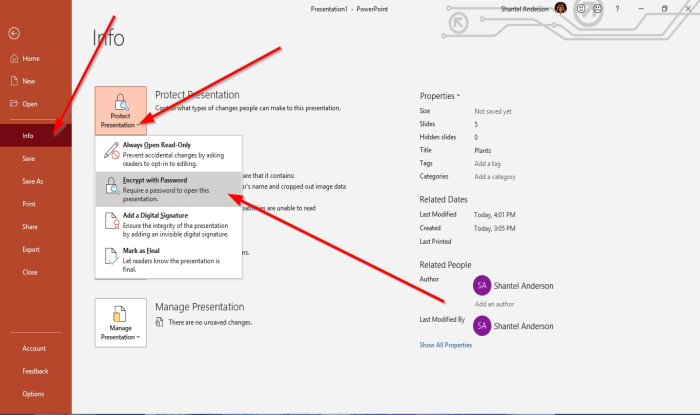
Task: Click the Add a Digital Signature document icon
Action: click(112, 221)
